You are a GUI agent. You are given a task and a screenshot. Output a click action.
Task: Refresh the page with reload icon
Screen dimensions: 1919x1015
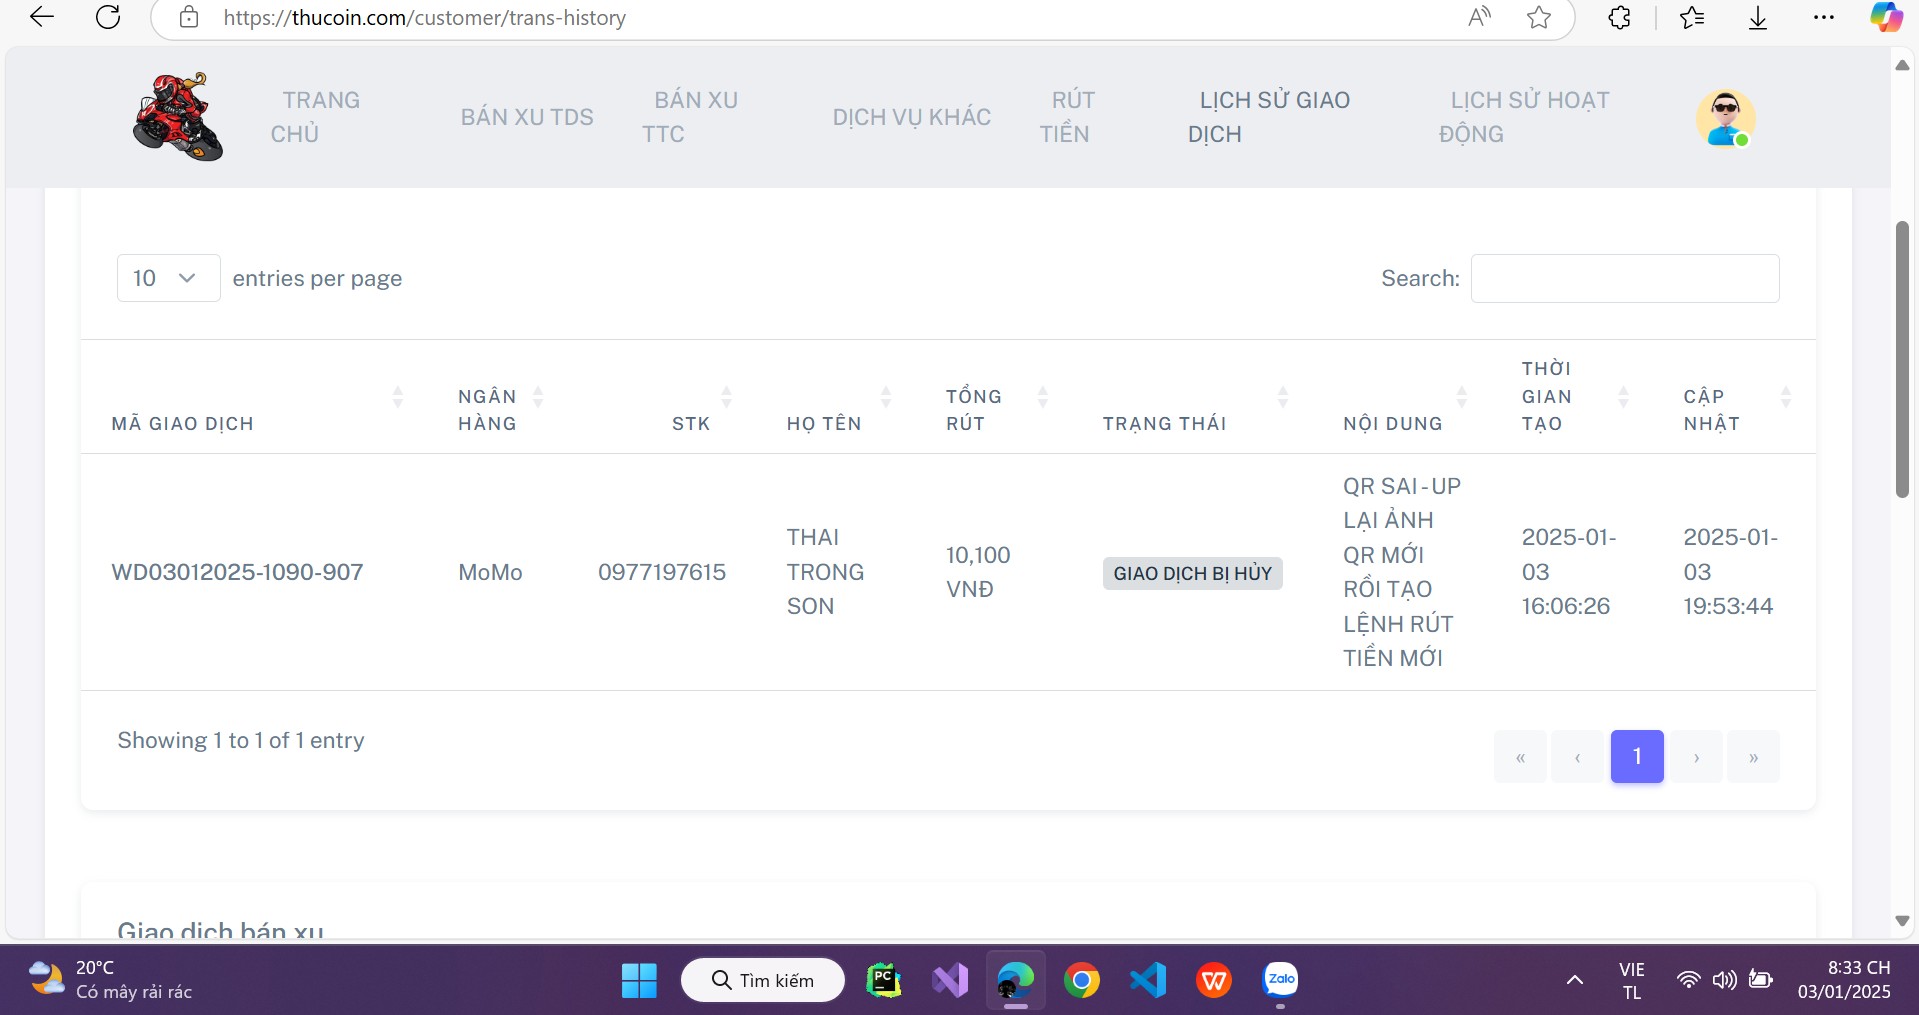(x=108, y=17)
